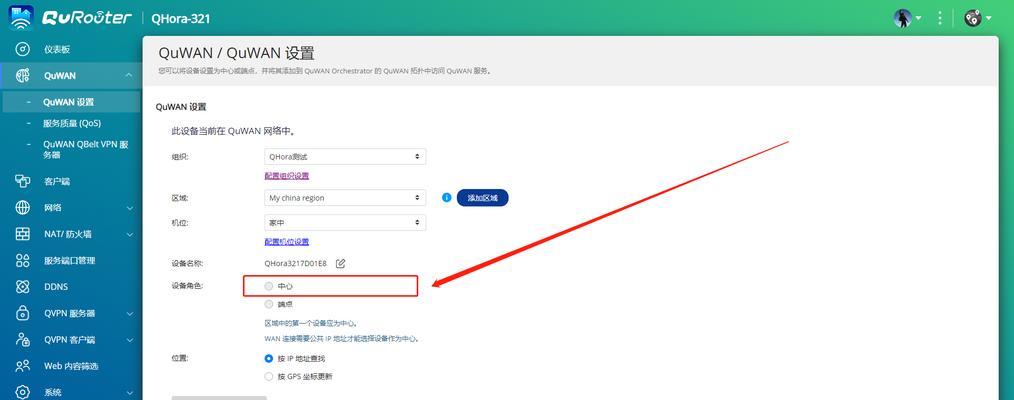Image resolution: width=1014 pixels, height=400 pixels.
Task: Open the three-dot more options menu
Action: pyautogui.click(x=940, y=18)
